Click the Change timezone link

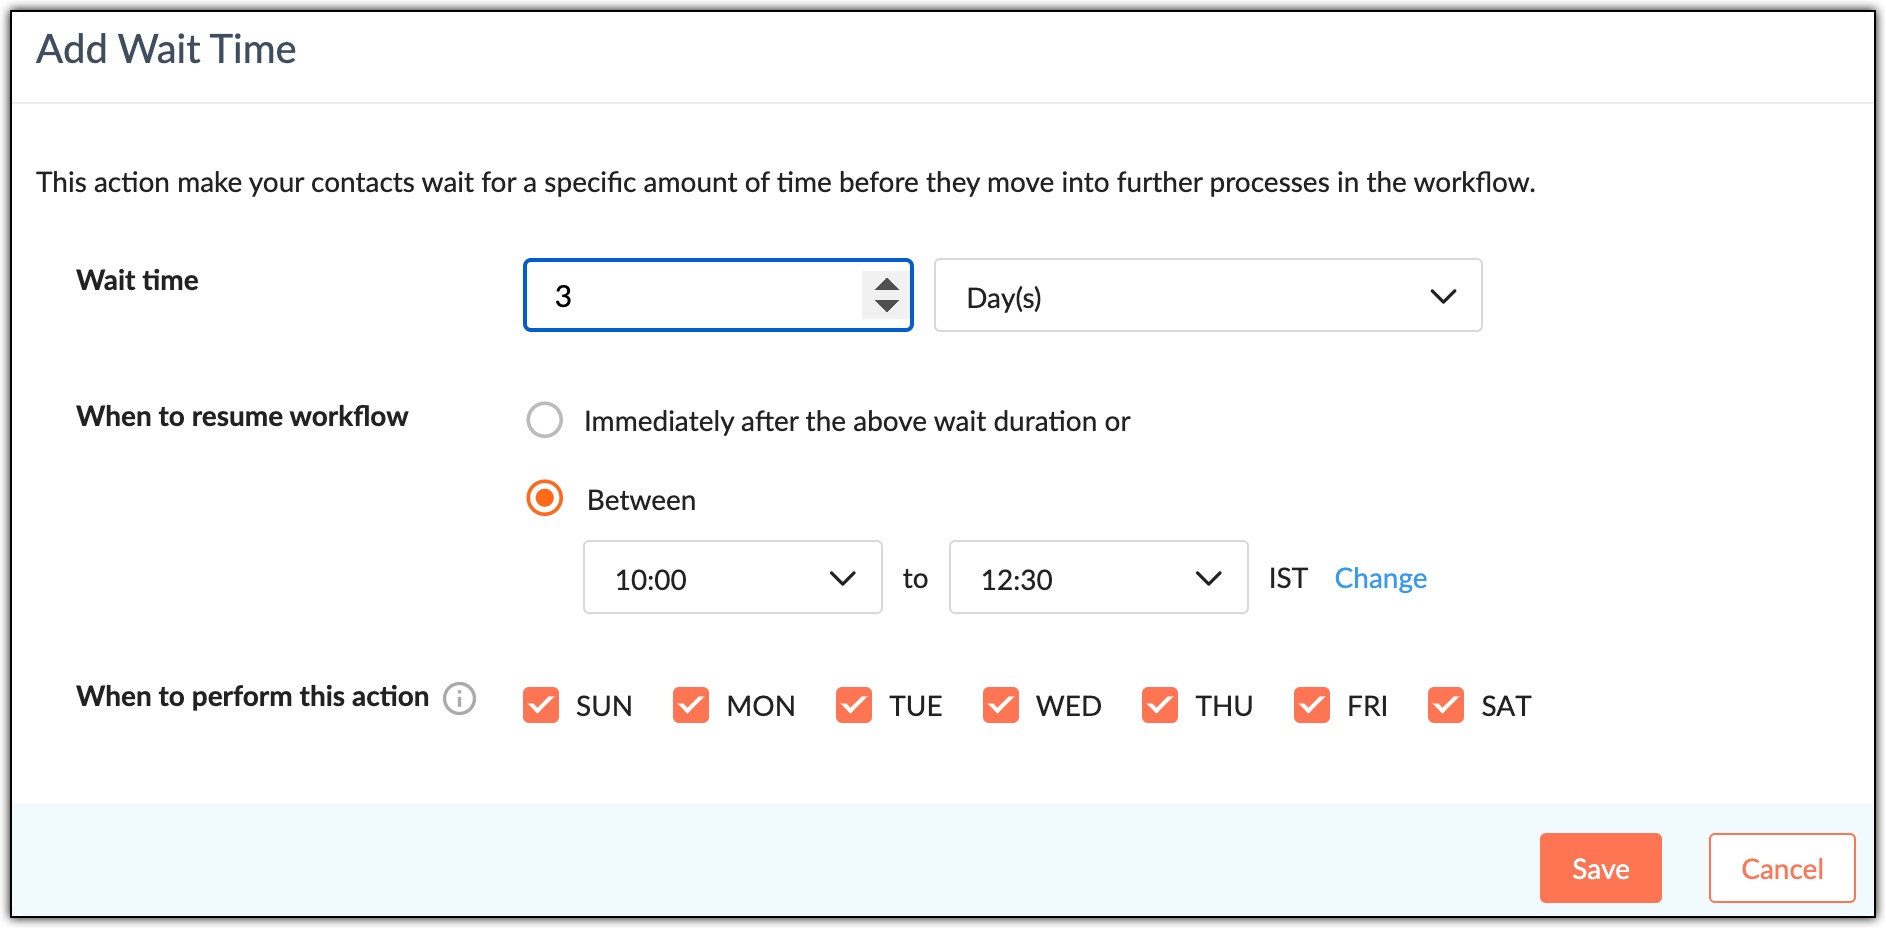[x=1380, y=578]
